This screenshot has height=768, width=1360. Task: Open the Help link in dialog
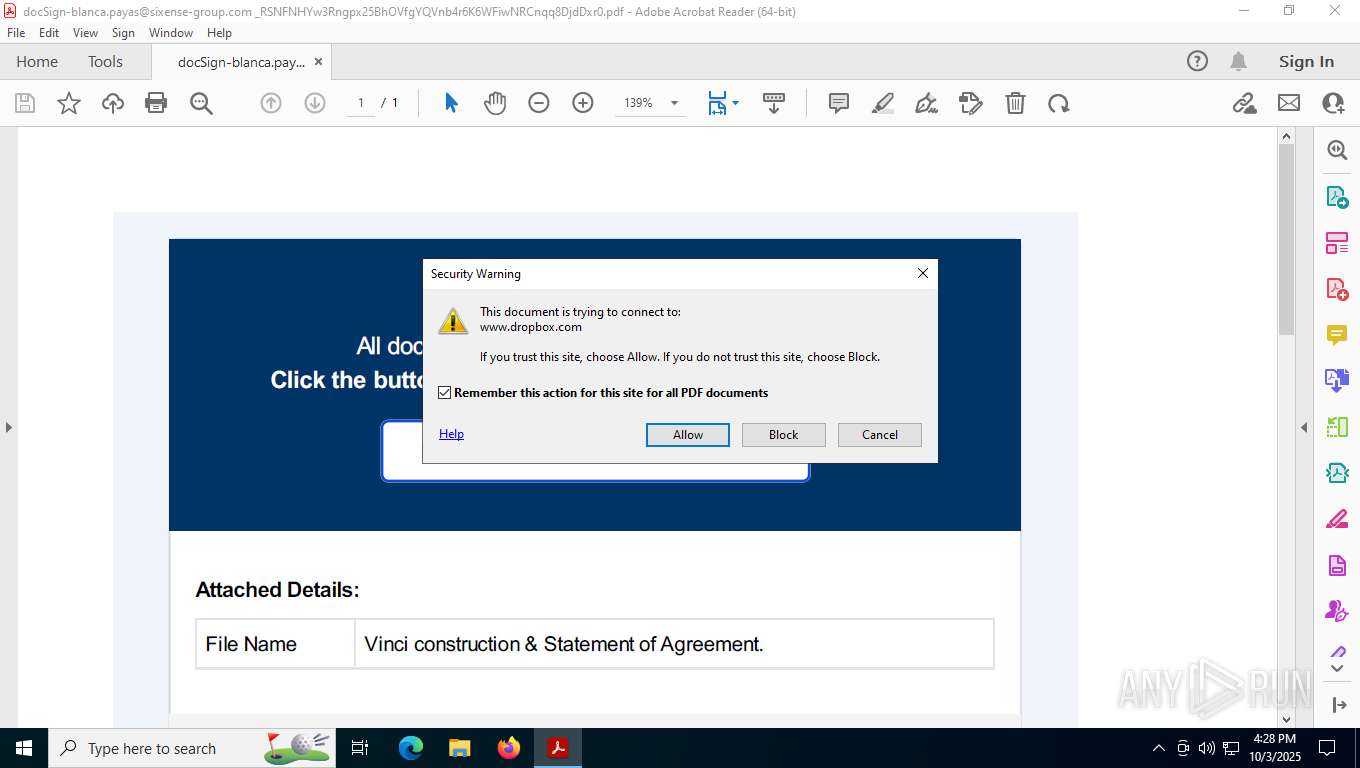(x=451, y=434)
